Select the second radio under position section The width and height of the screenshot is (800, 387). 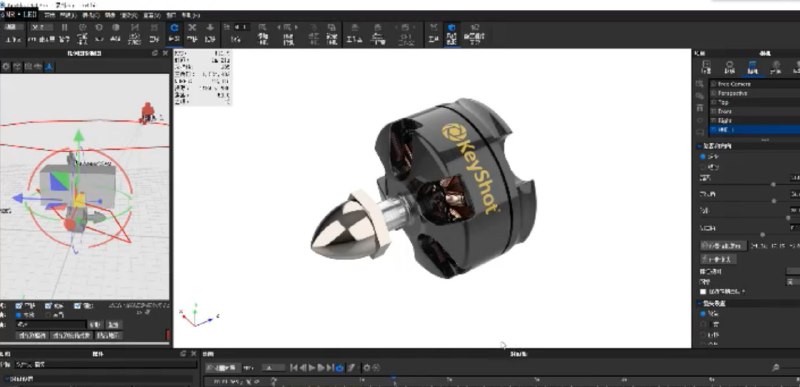pyautogui.click(x=703, y=167)
